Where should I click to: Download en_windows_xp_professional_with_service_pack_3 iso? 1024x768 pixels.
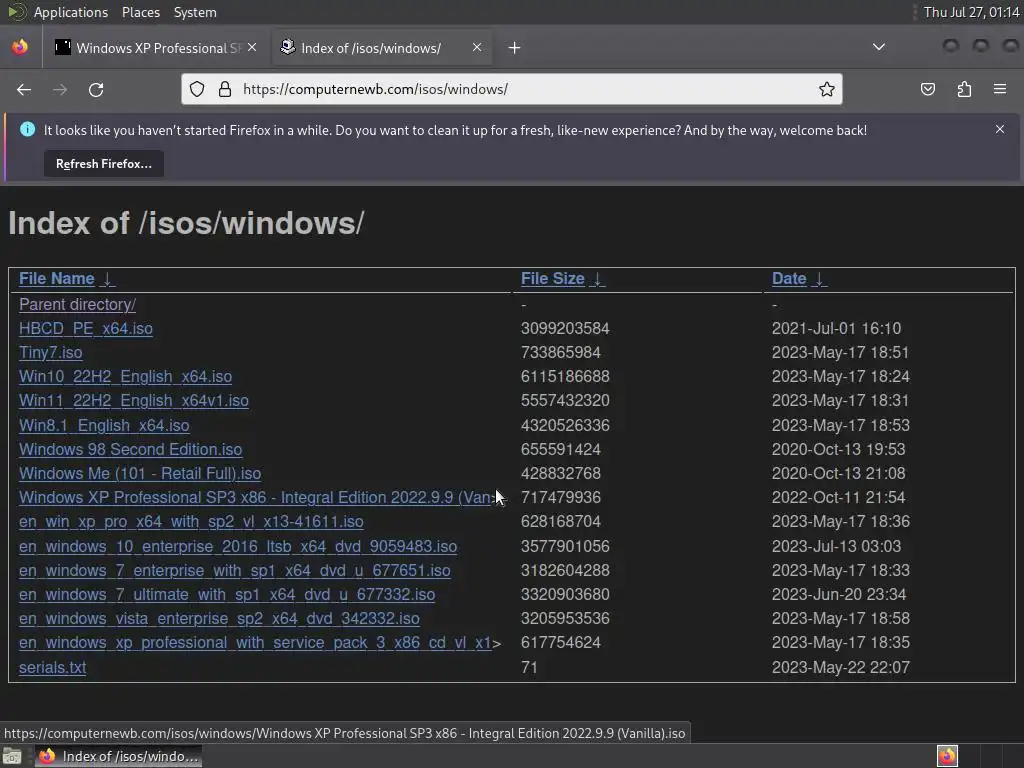(x=255, y=643)
